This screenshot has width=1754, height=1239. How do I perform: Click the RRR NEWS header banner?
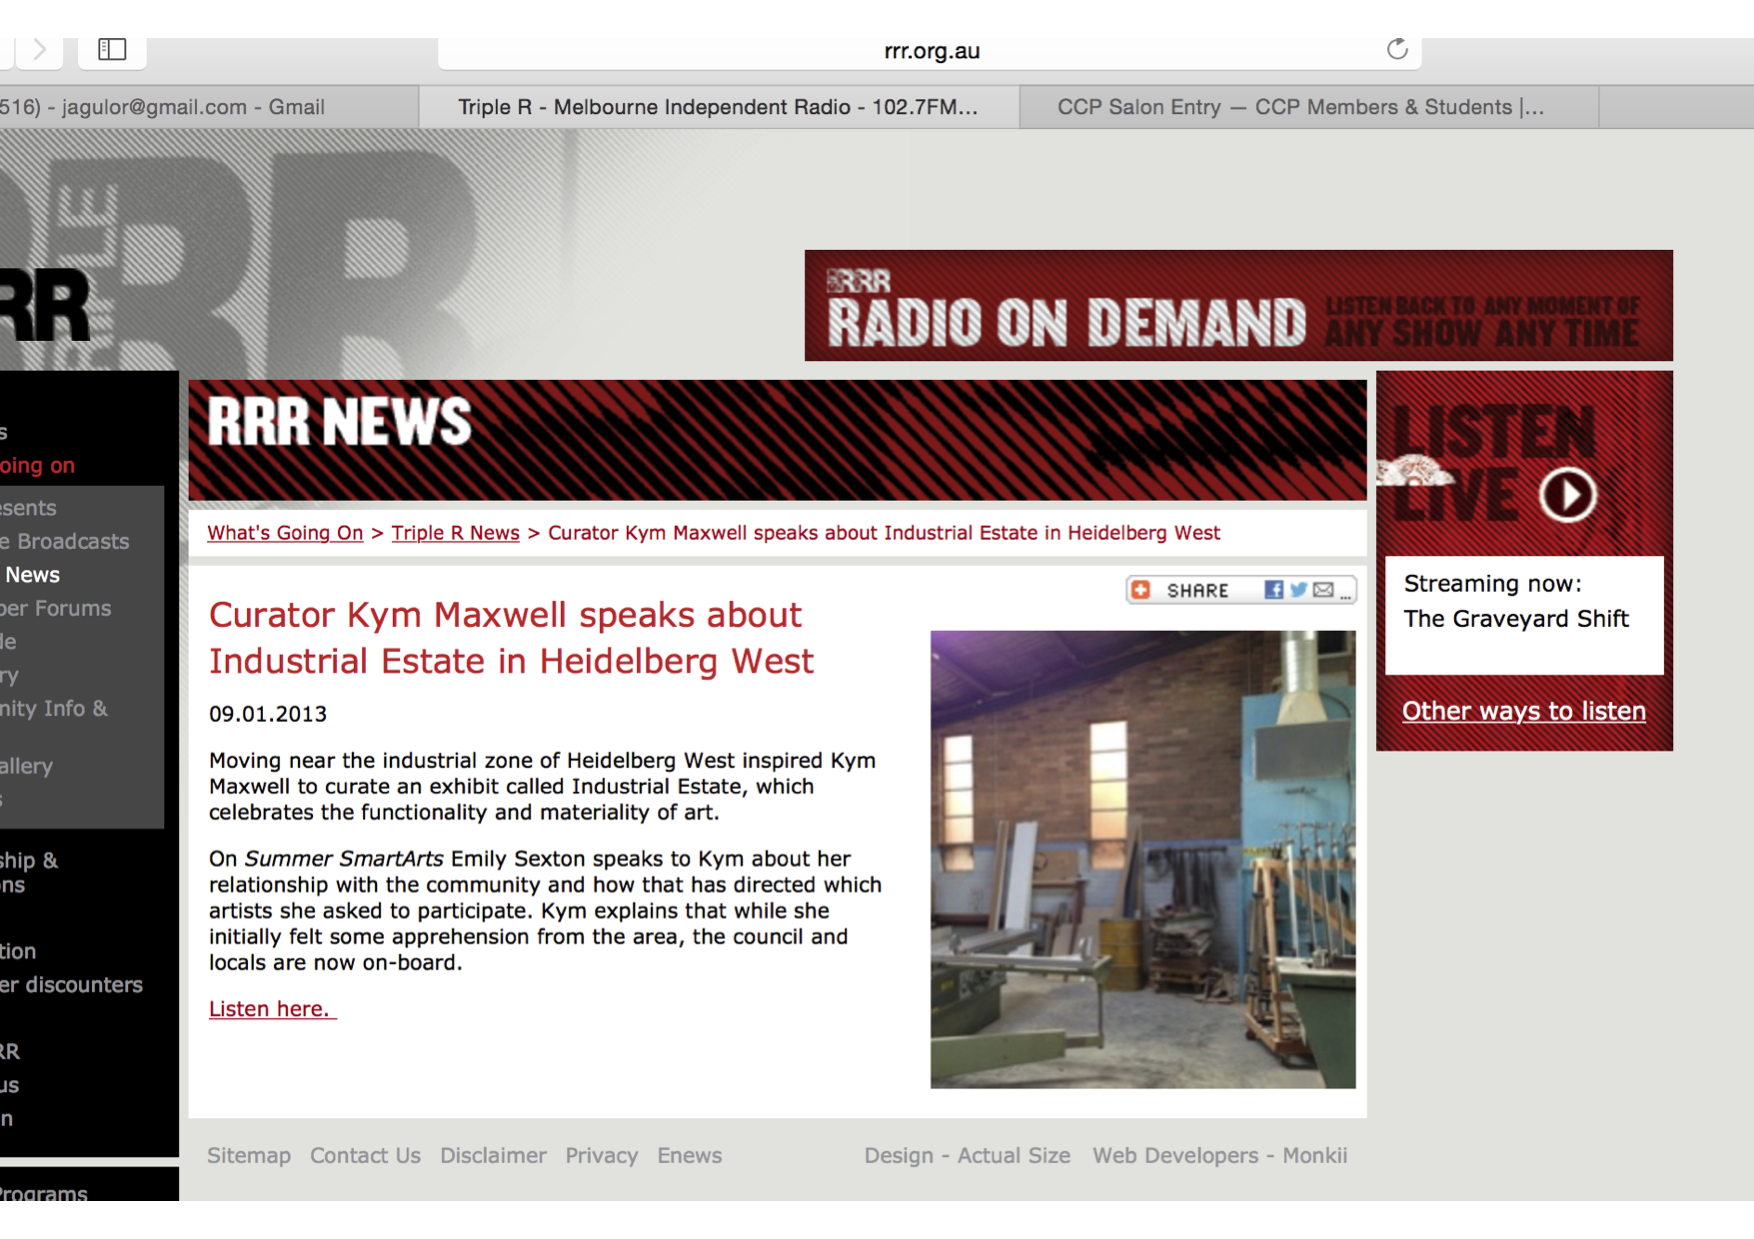tap(777, 440)
